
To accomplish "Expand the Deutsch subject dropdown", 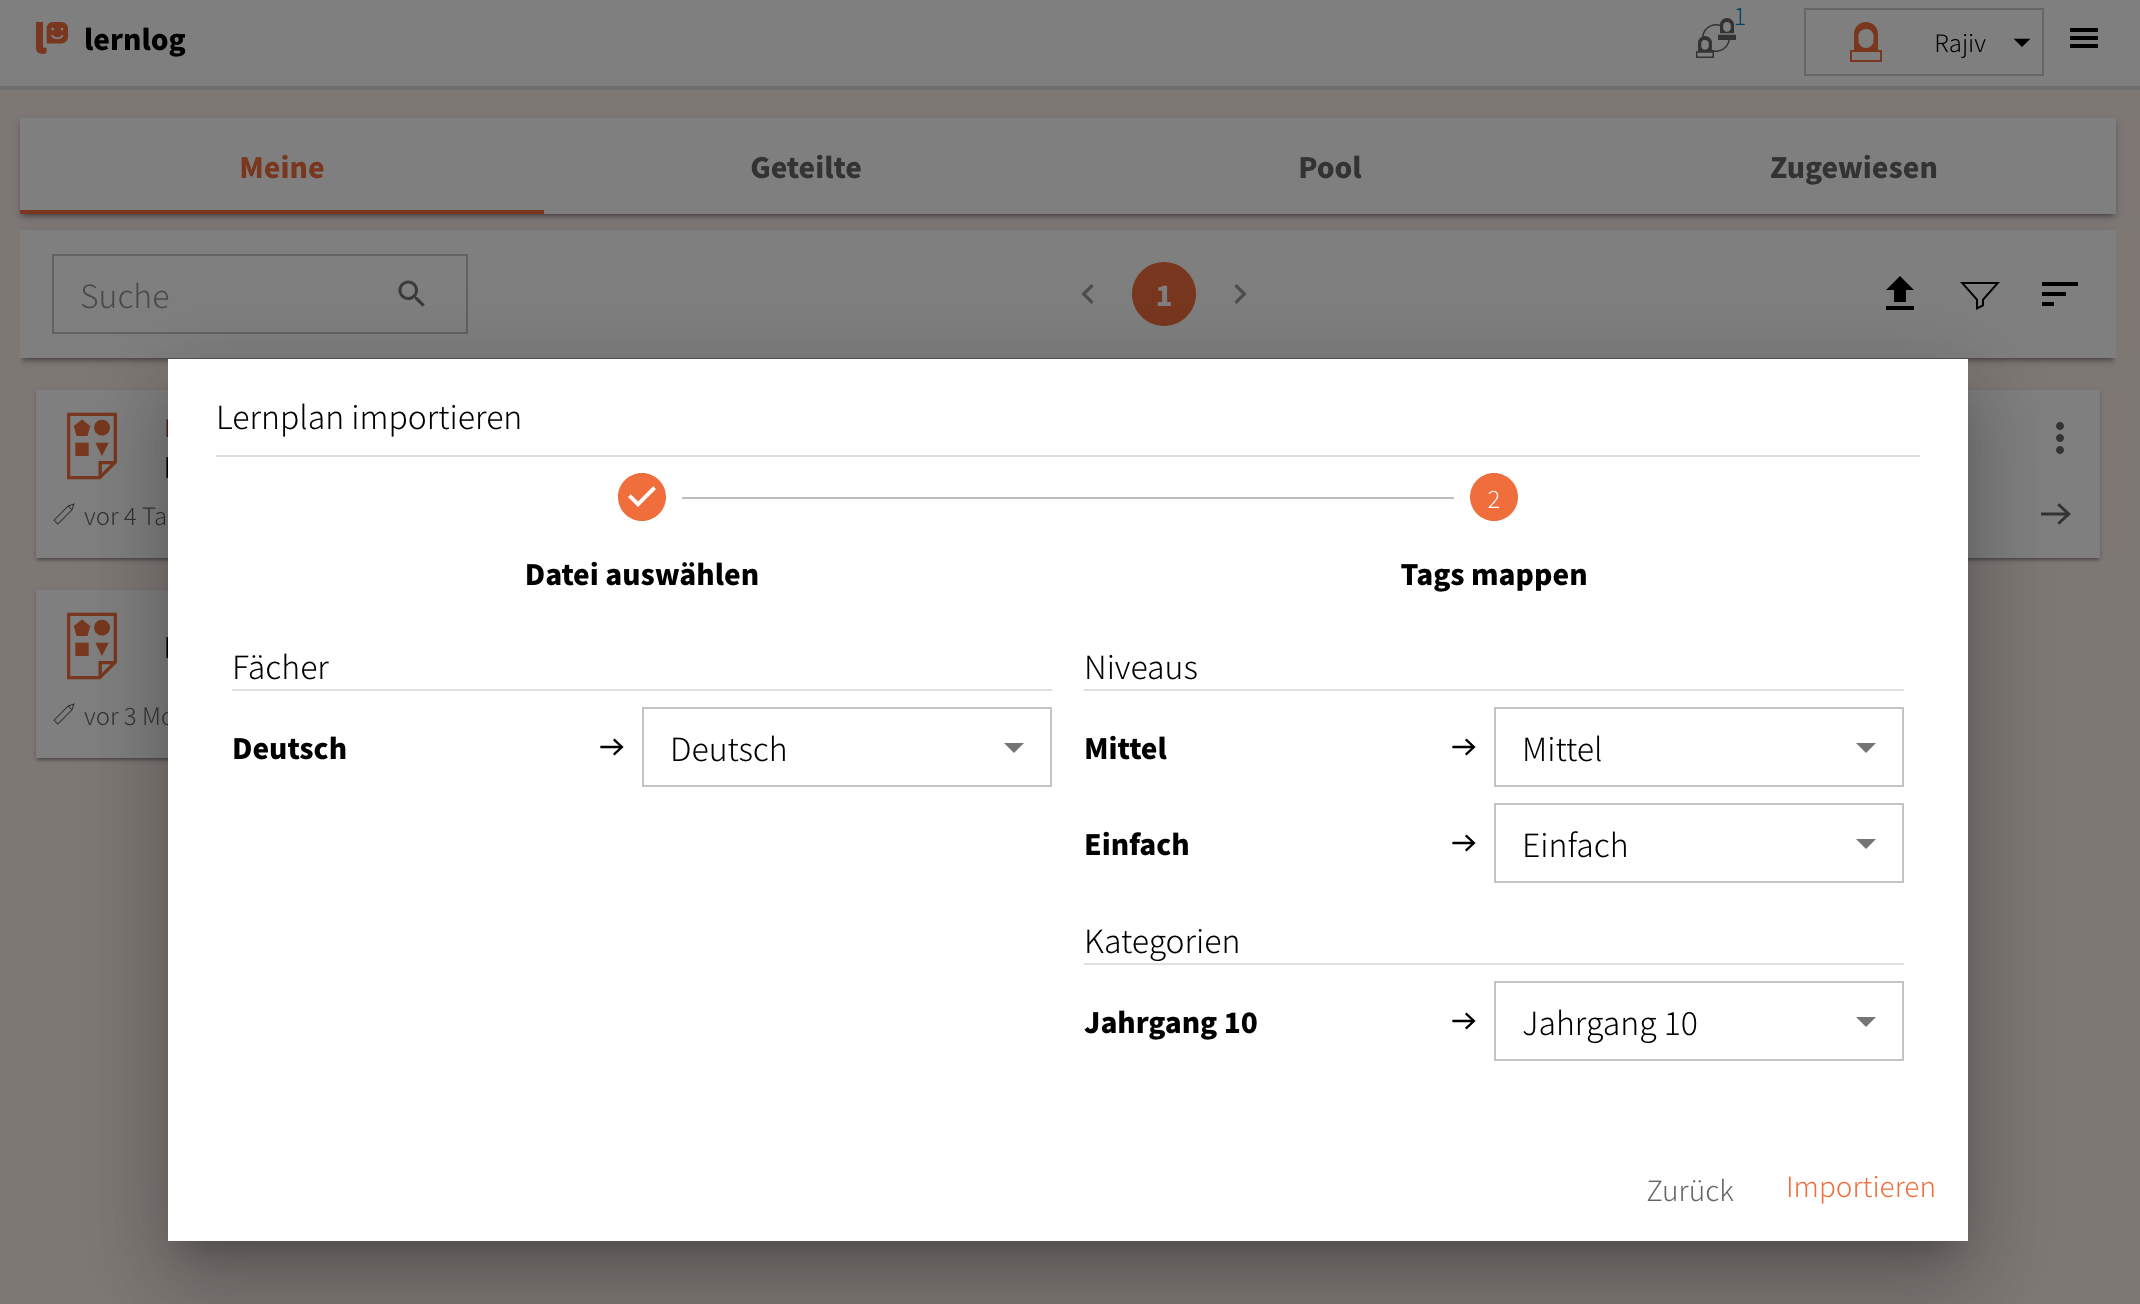I will click(846, 748).
